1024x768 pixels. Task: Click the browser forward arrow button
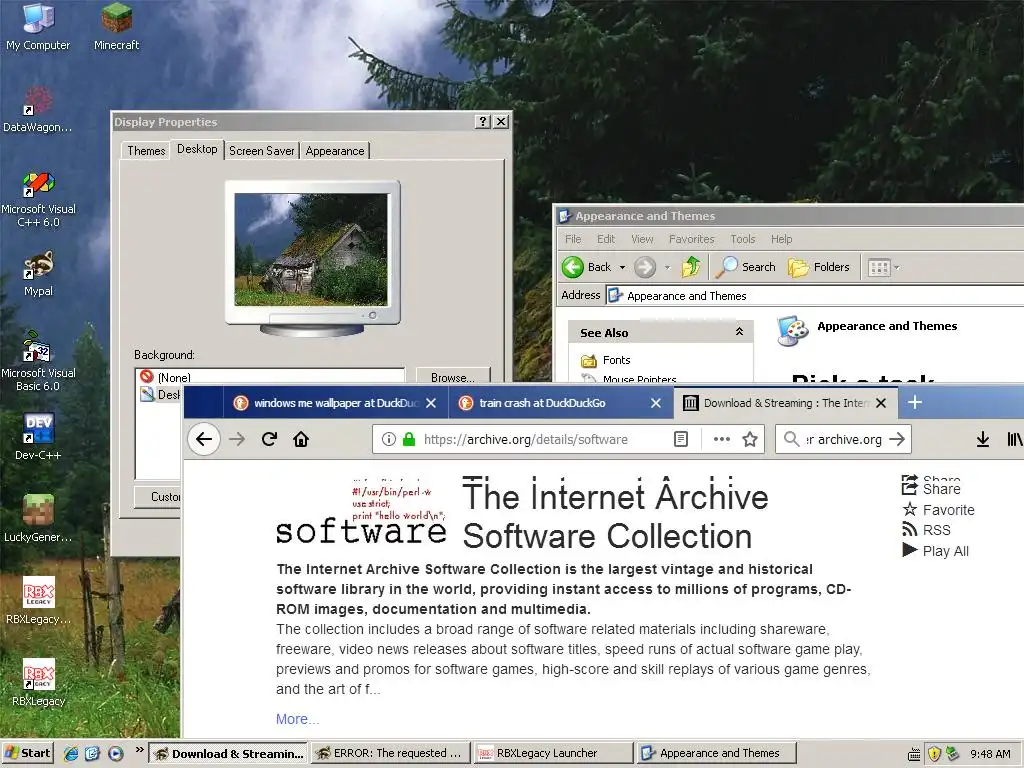237,439
